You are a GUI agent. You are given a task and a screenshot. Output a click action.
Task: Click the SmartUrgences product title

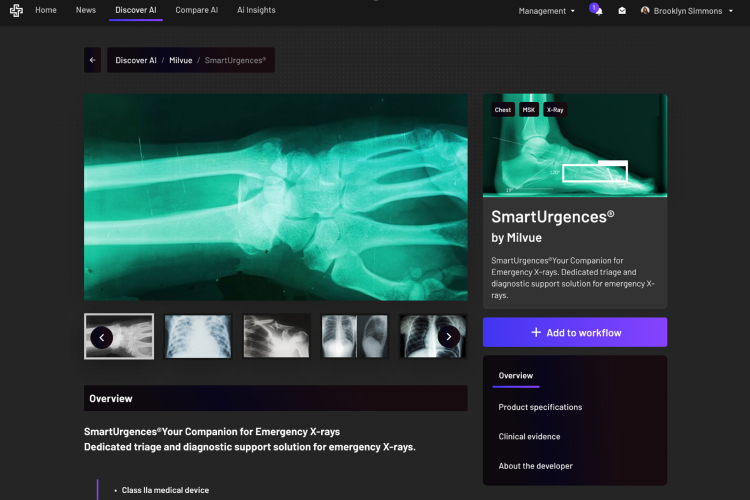[553, 217]
